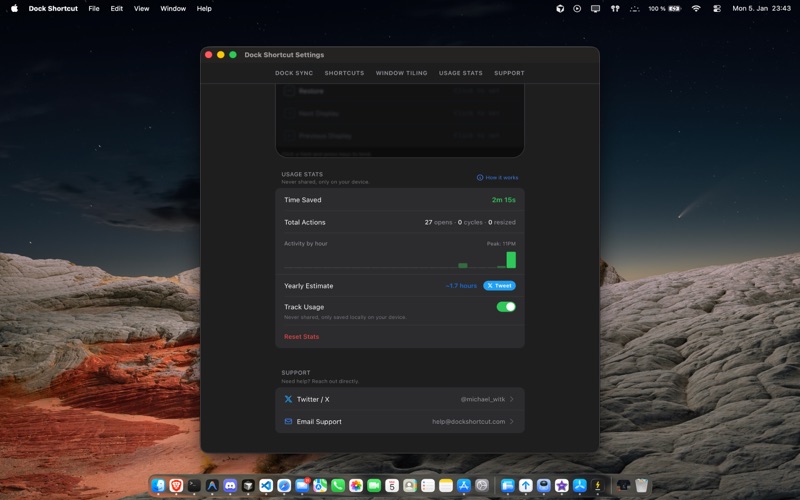Open Terminal from the Dock

(x=194, y=485)
